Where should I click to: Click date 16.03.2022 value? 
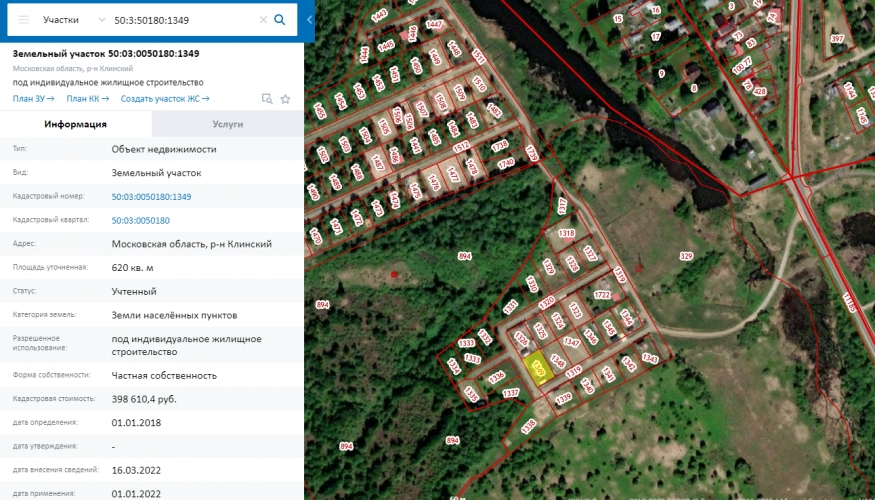click(x=136, y=470)
